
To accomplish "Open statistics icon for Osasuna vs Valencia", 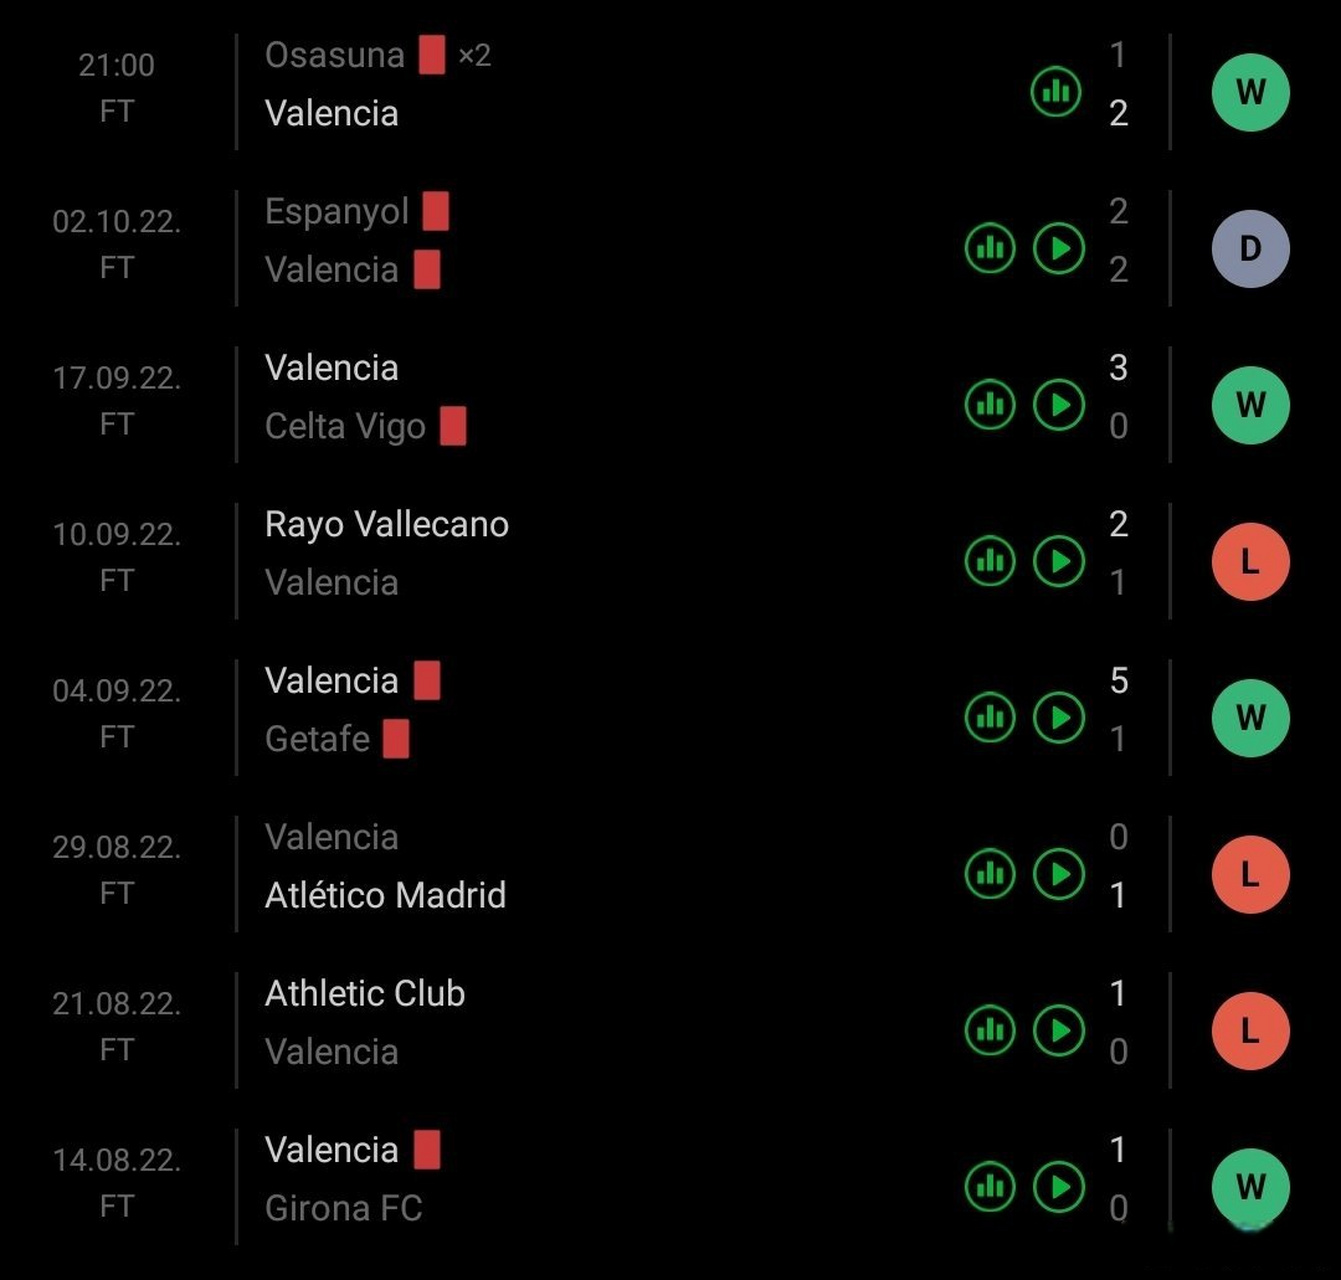I will pos(1056,92).
